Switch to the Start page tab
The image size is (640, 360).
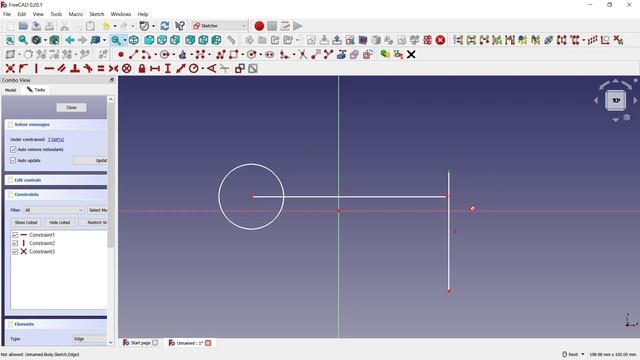(140, 343)
